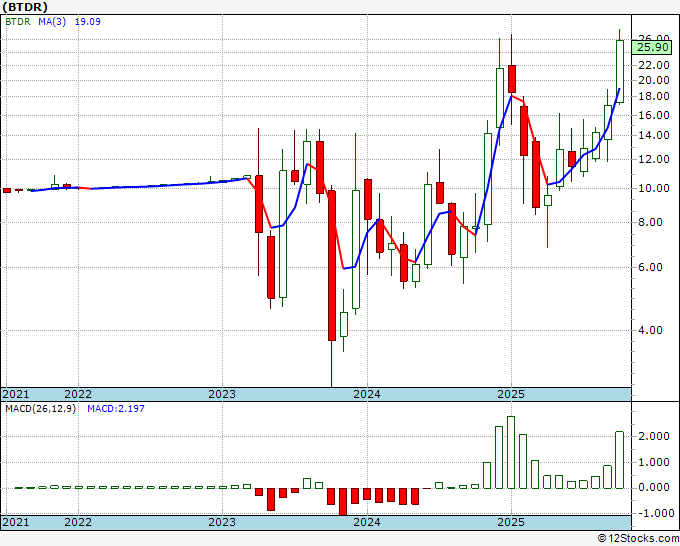Click the 2.000 MACD axis label
The image size is (680, 546).
654,437
